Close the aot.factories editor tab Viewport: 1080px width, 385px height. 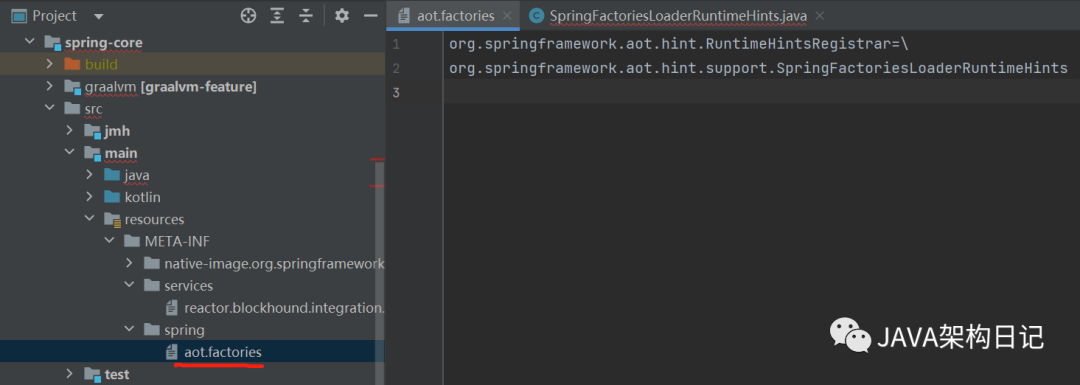506,16
